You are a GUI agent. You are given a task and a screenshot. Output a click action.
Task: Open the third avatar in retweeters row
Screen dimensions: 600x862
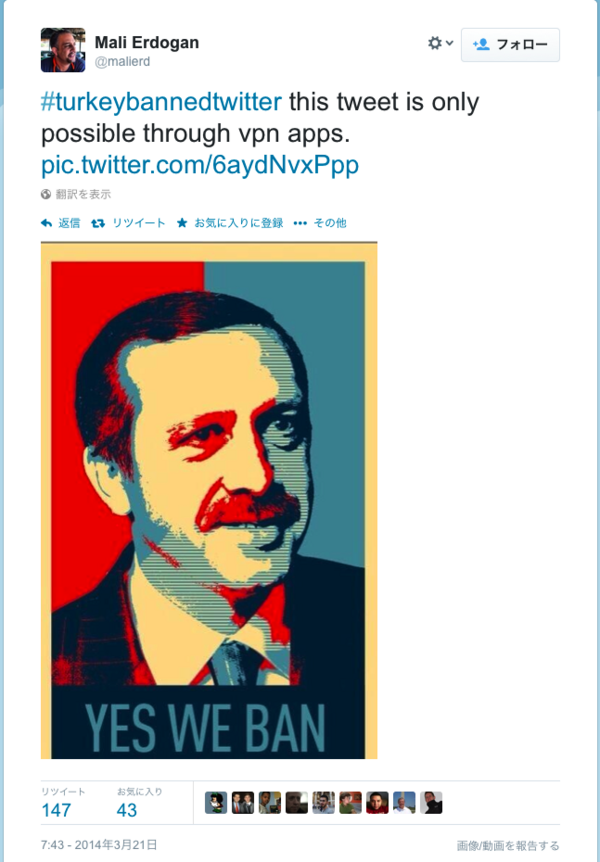[x=269, y=803]
